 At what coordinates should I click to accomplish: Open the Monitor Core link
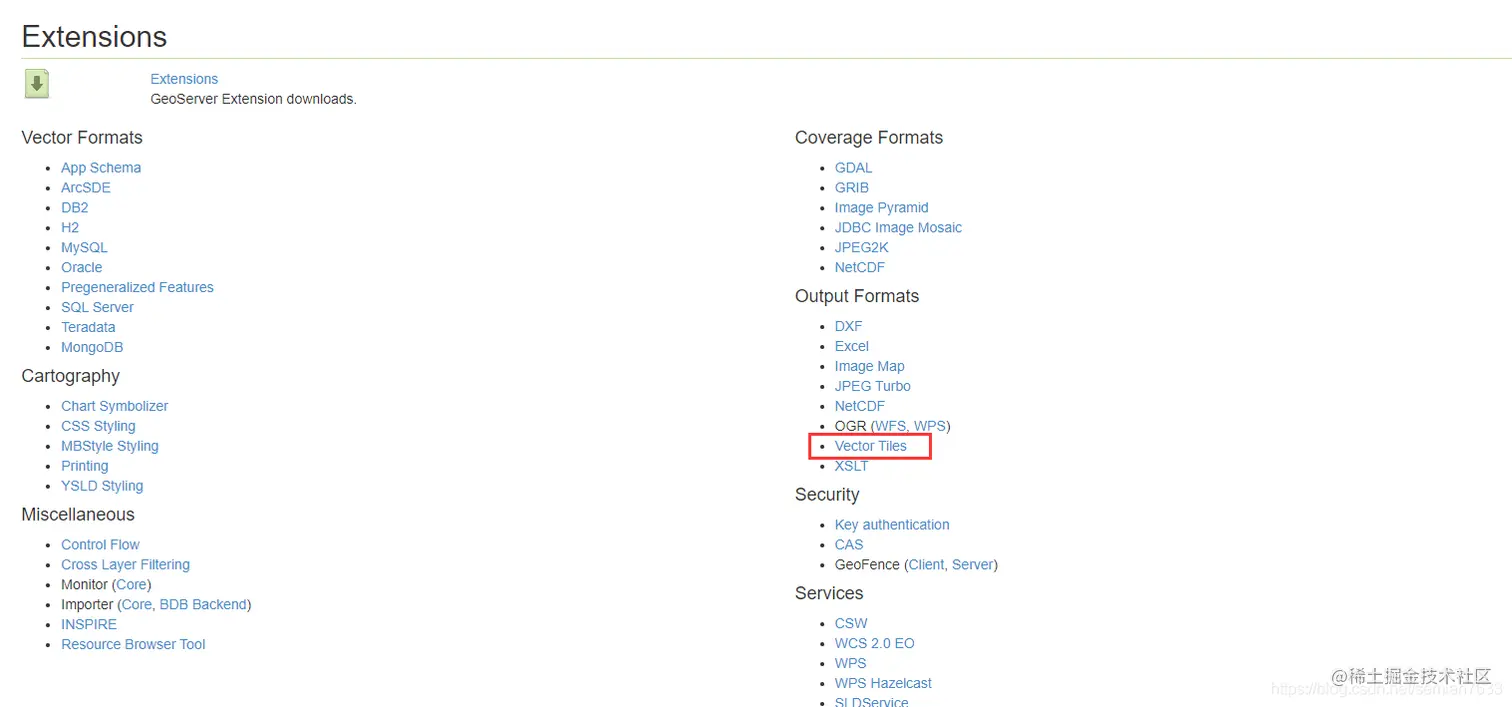pyautogui.click(x=131, y=585)
